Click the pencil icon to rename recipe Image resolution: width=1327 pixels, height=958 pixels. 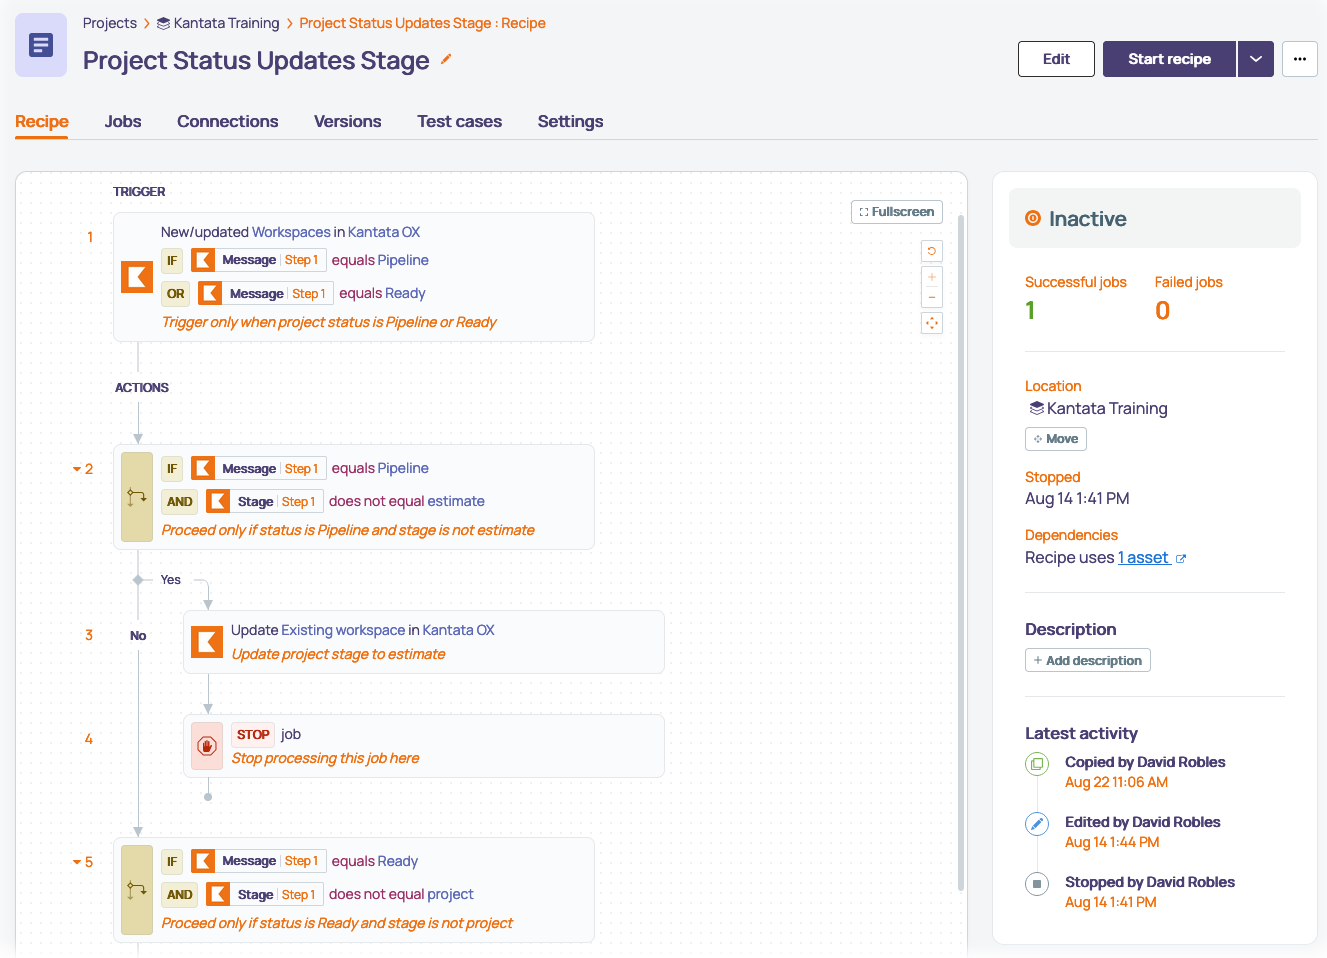click(446, 59)
